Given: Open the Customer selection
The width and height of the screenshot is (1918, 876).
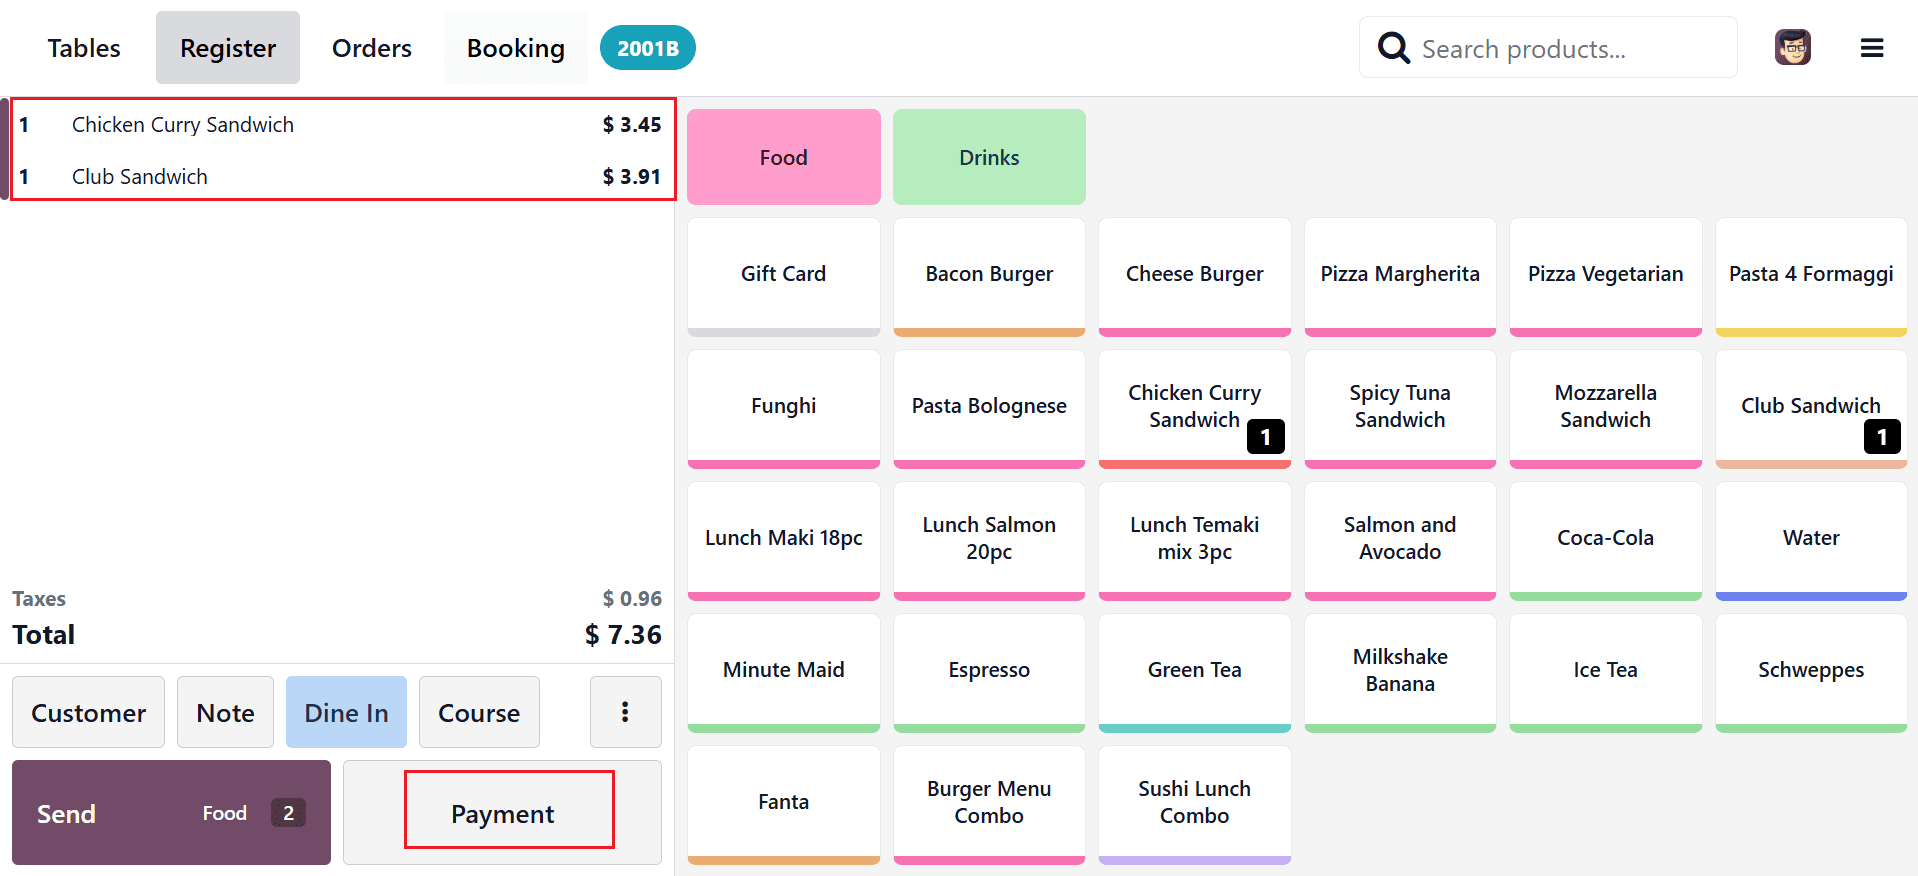Looking at the screenshot, I should pyautogui.click(x=87, y=712).
